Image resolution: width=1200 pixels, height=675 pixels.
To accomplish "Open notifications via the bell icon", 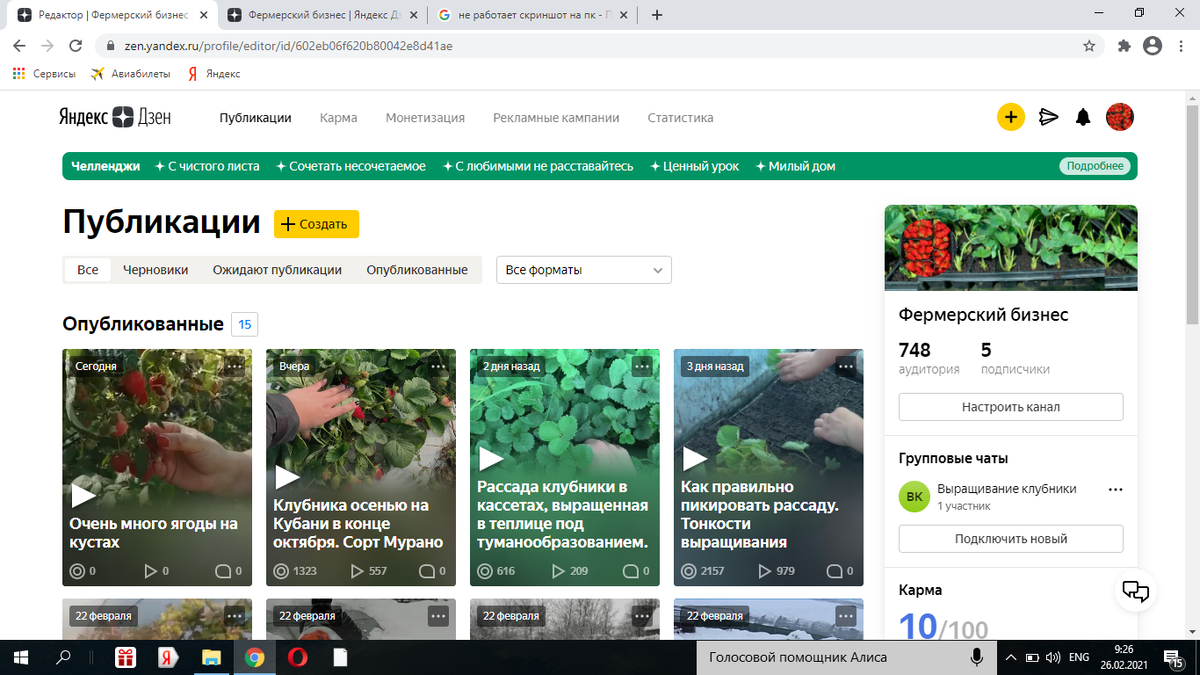I will pyautogui.click(x=1082, y=117).
